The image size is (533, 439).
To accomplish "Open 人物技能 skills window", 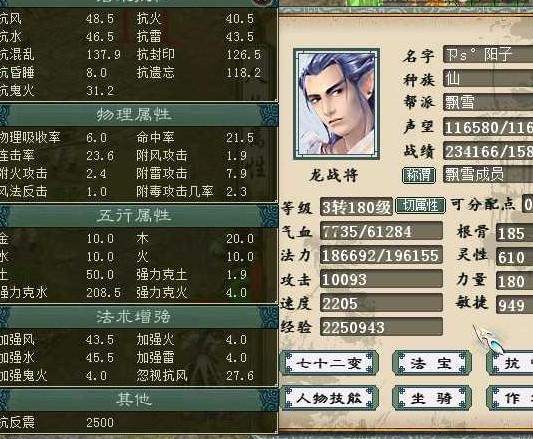I will click(329, 398).
